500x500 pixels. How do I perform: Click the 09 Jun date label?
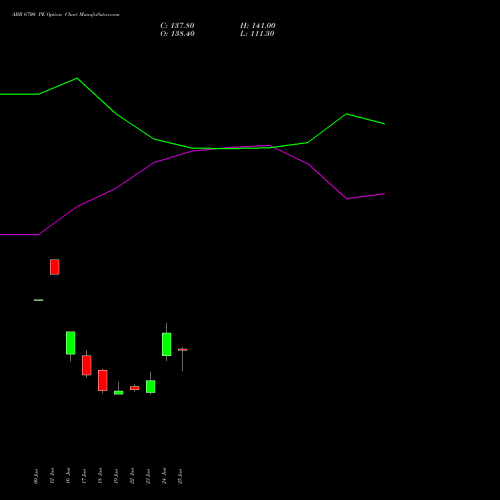[36, 476]
